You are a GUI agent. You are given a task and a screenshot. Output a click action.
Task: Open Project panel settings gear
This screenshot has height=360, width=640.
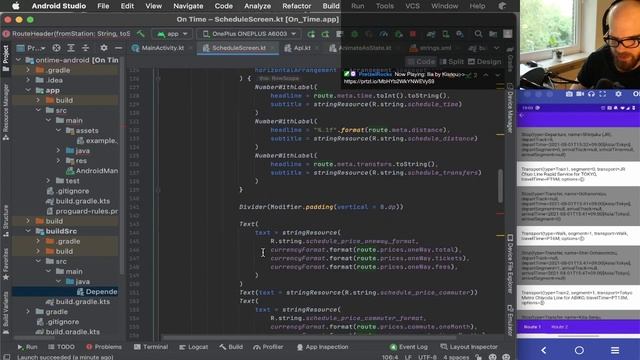104,48
